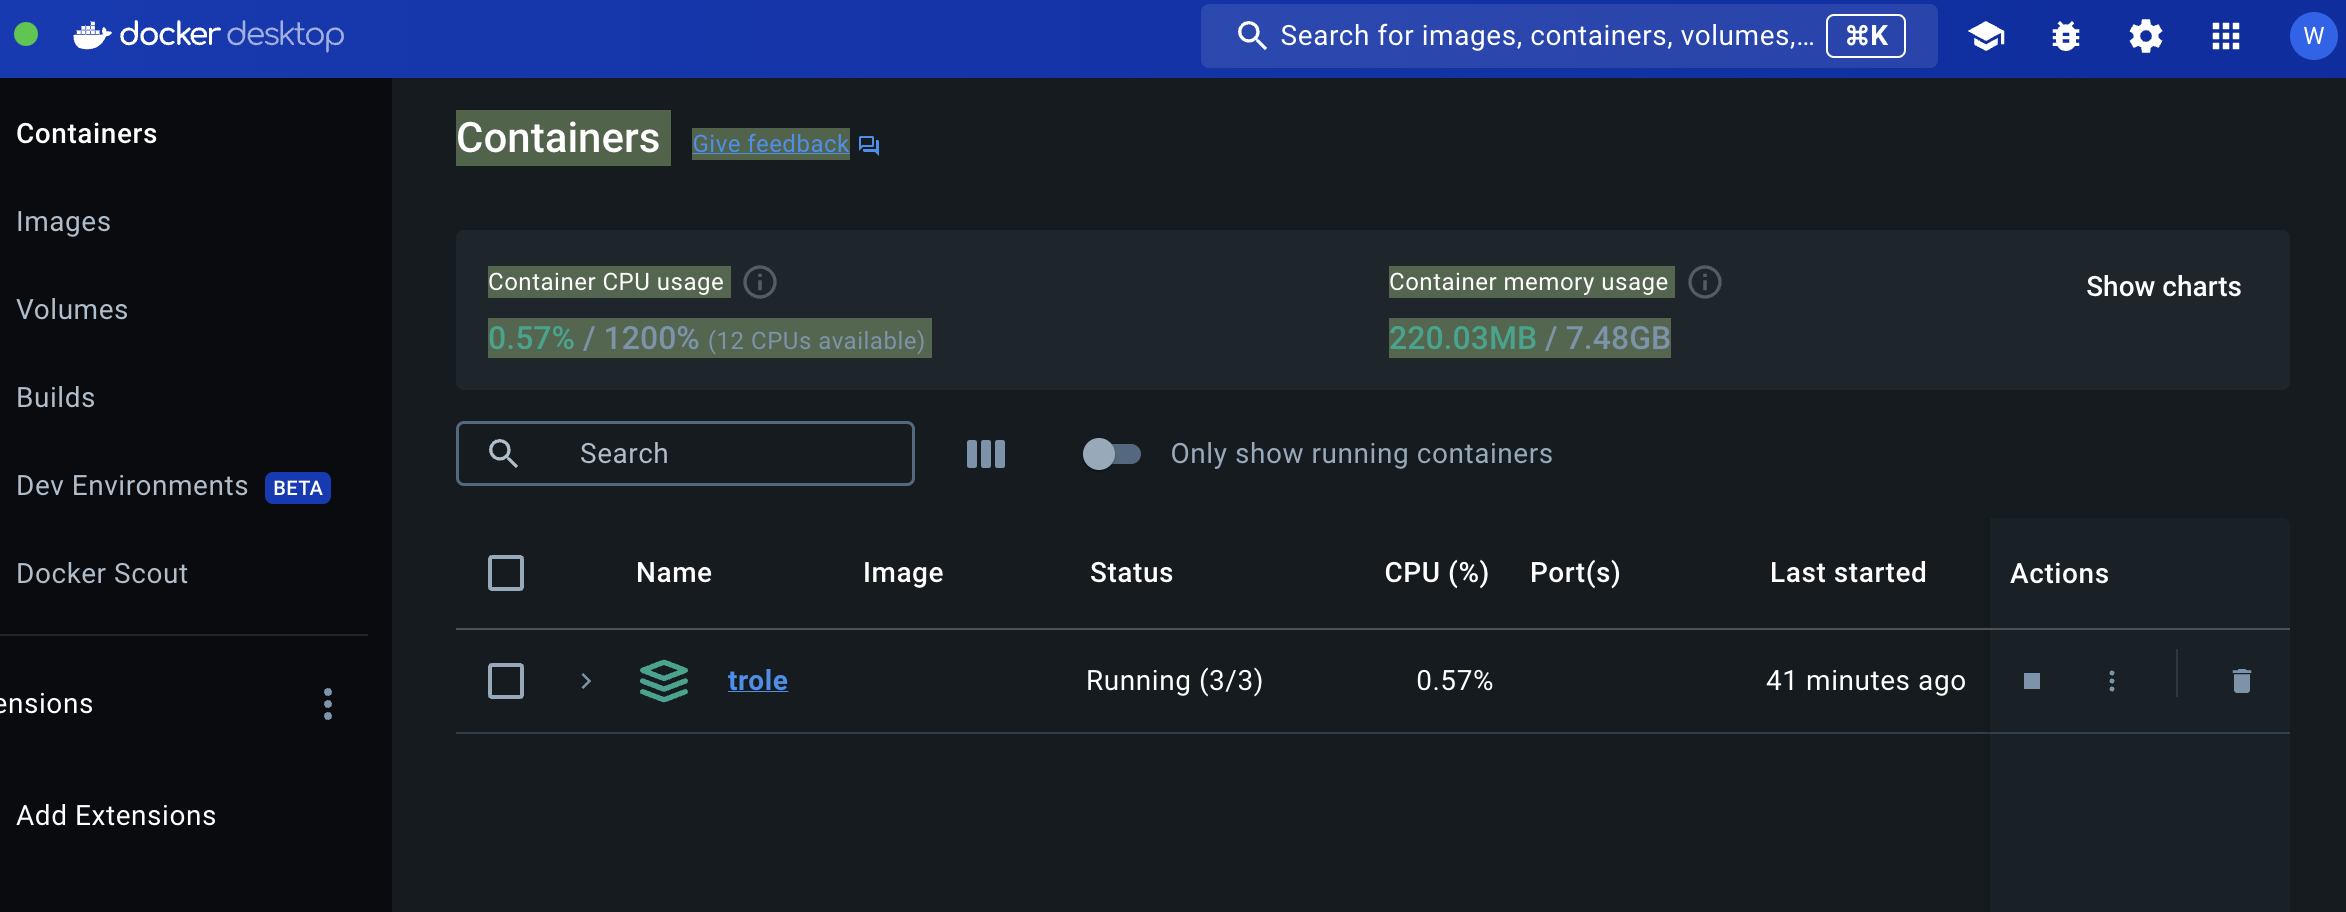Open the Give feedback link

click(771, 144)
